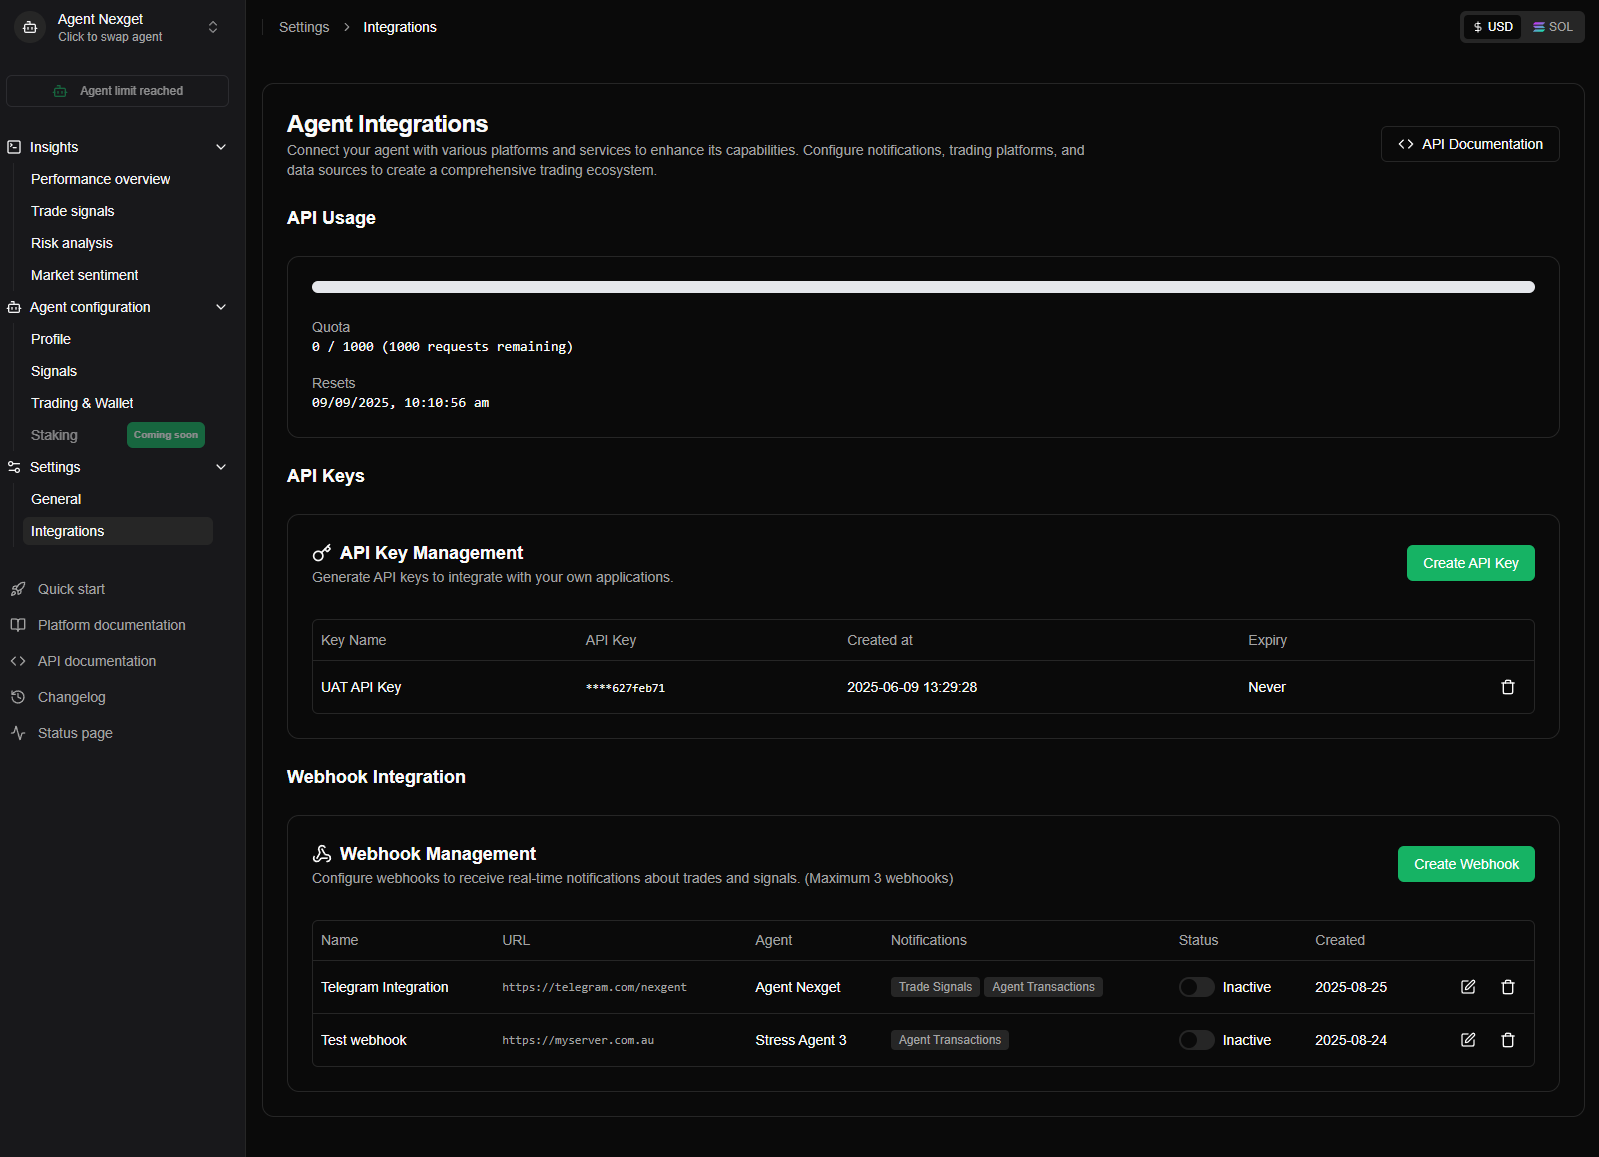The width and height of the screenshot is (1599, 1157).
Task: Collapse the Settings section chevron
Action: pos(221,467)
